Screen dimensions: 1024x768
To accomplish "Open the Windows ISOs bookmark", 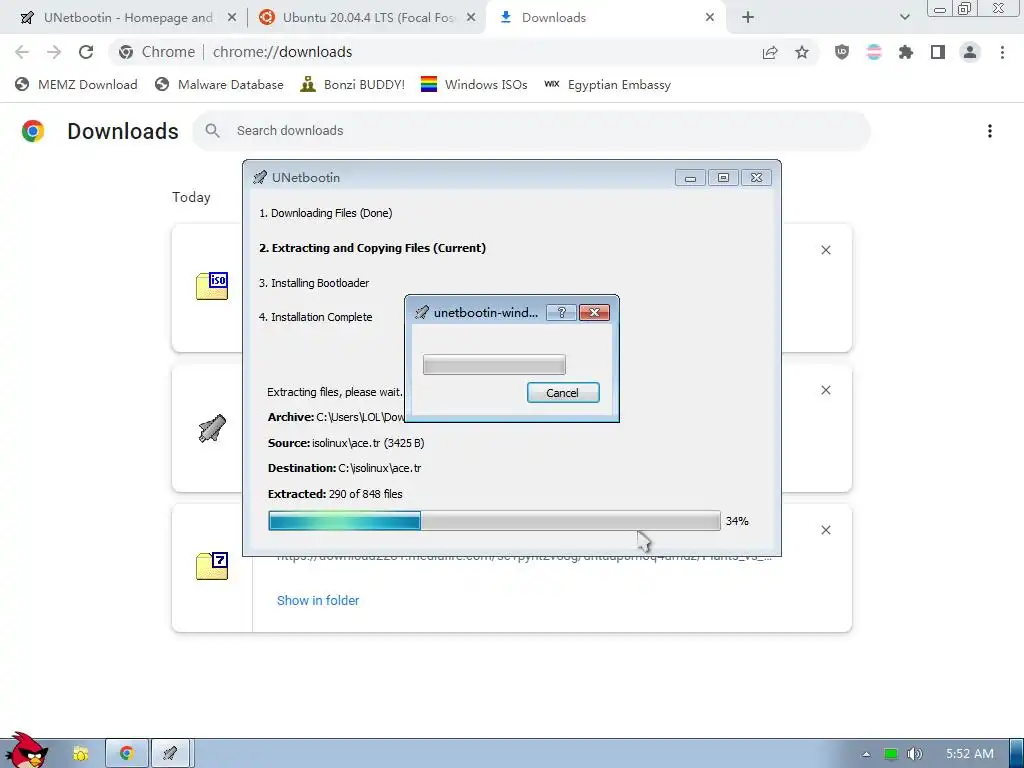I will tap(474, 84).
